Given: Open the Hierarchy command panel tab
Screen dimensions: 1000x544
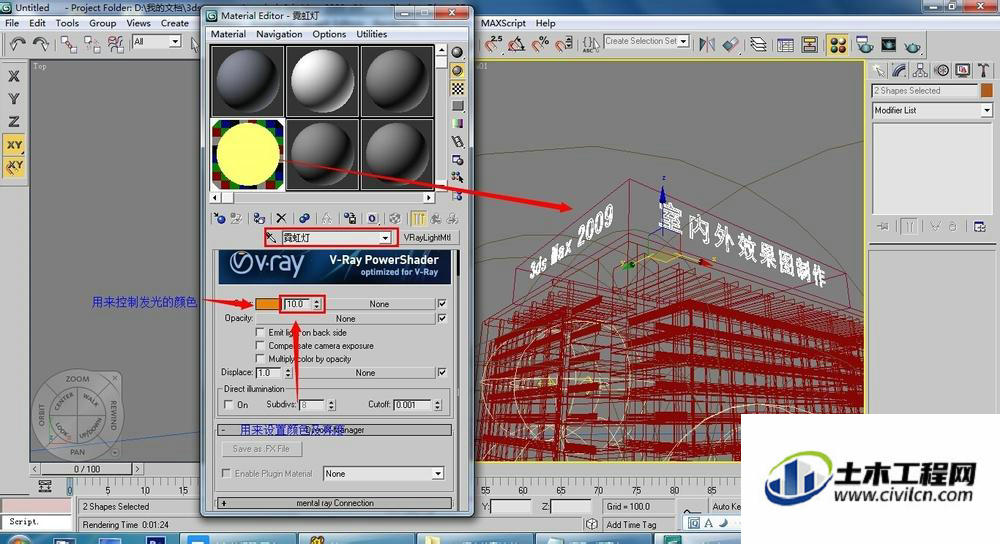Looking at the screenshot, I should [x=920, y=70].
